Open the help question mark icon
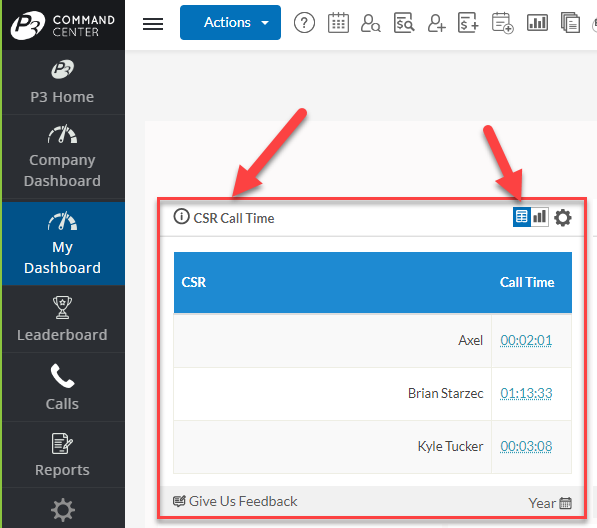Screen dimensions: 597x528 point(304,23)
